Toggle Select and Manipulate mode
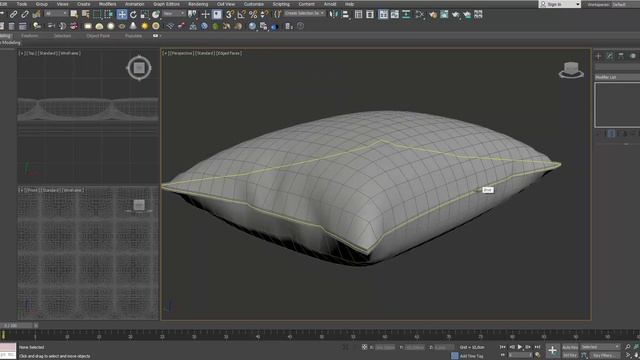Screen dimensions: 640x360 [205, 15]
